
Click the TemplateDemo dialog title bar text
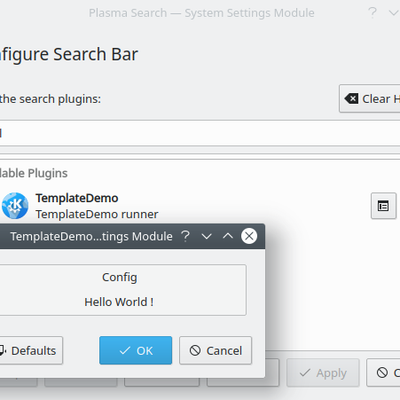point(91,236)
